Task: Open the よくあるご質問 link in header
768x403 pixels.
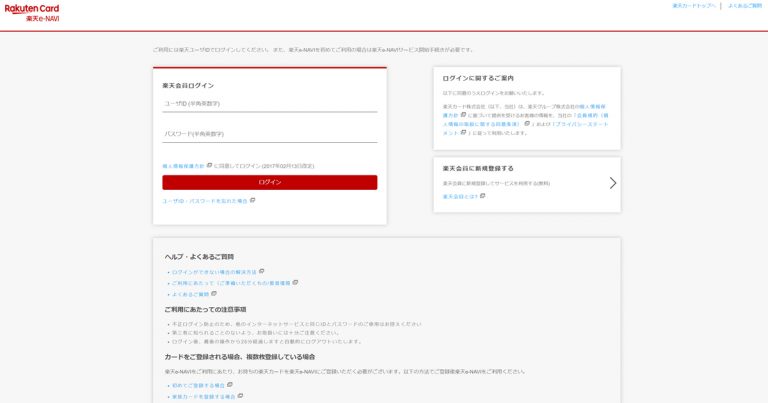Action: 743,6
